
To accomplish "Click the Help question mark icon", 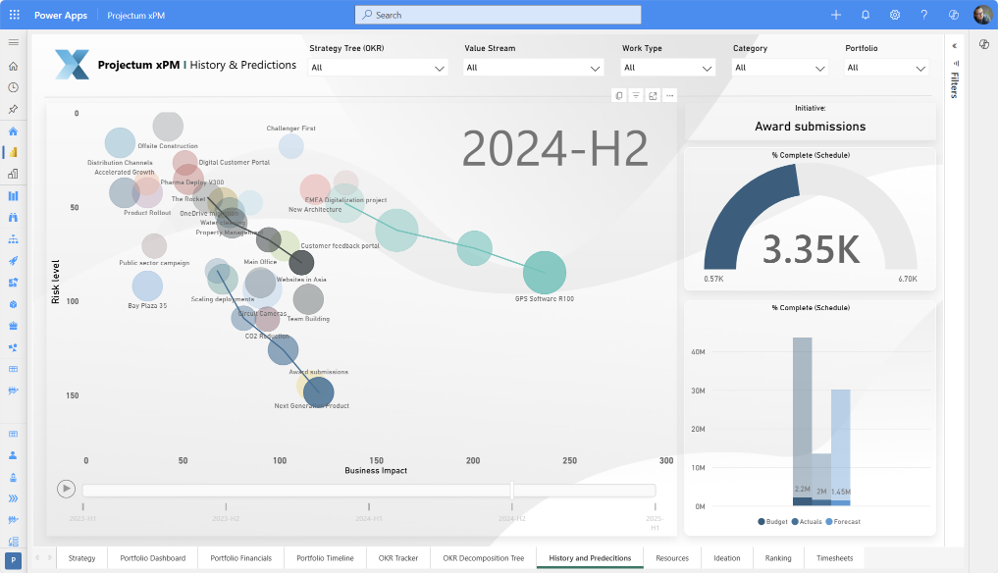I will [924, 15].
